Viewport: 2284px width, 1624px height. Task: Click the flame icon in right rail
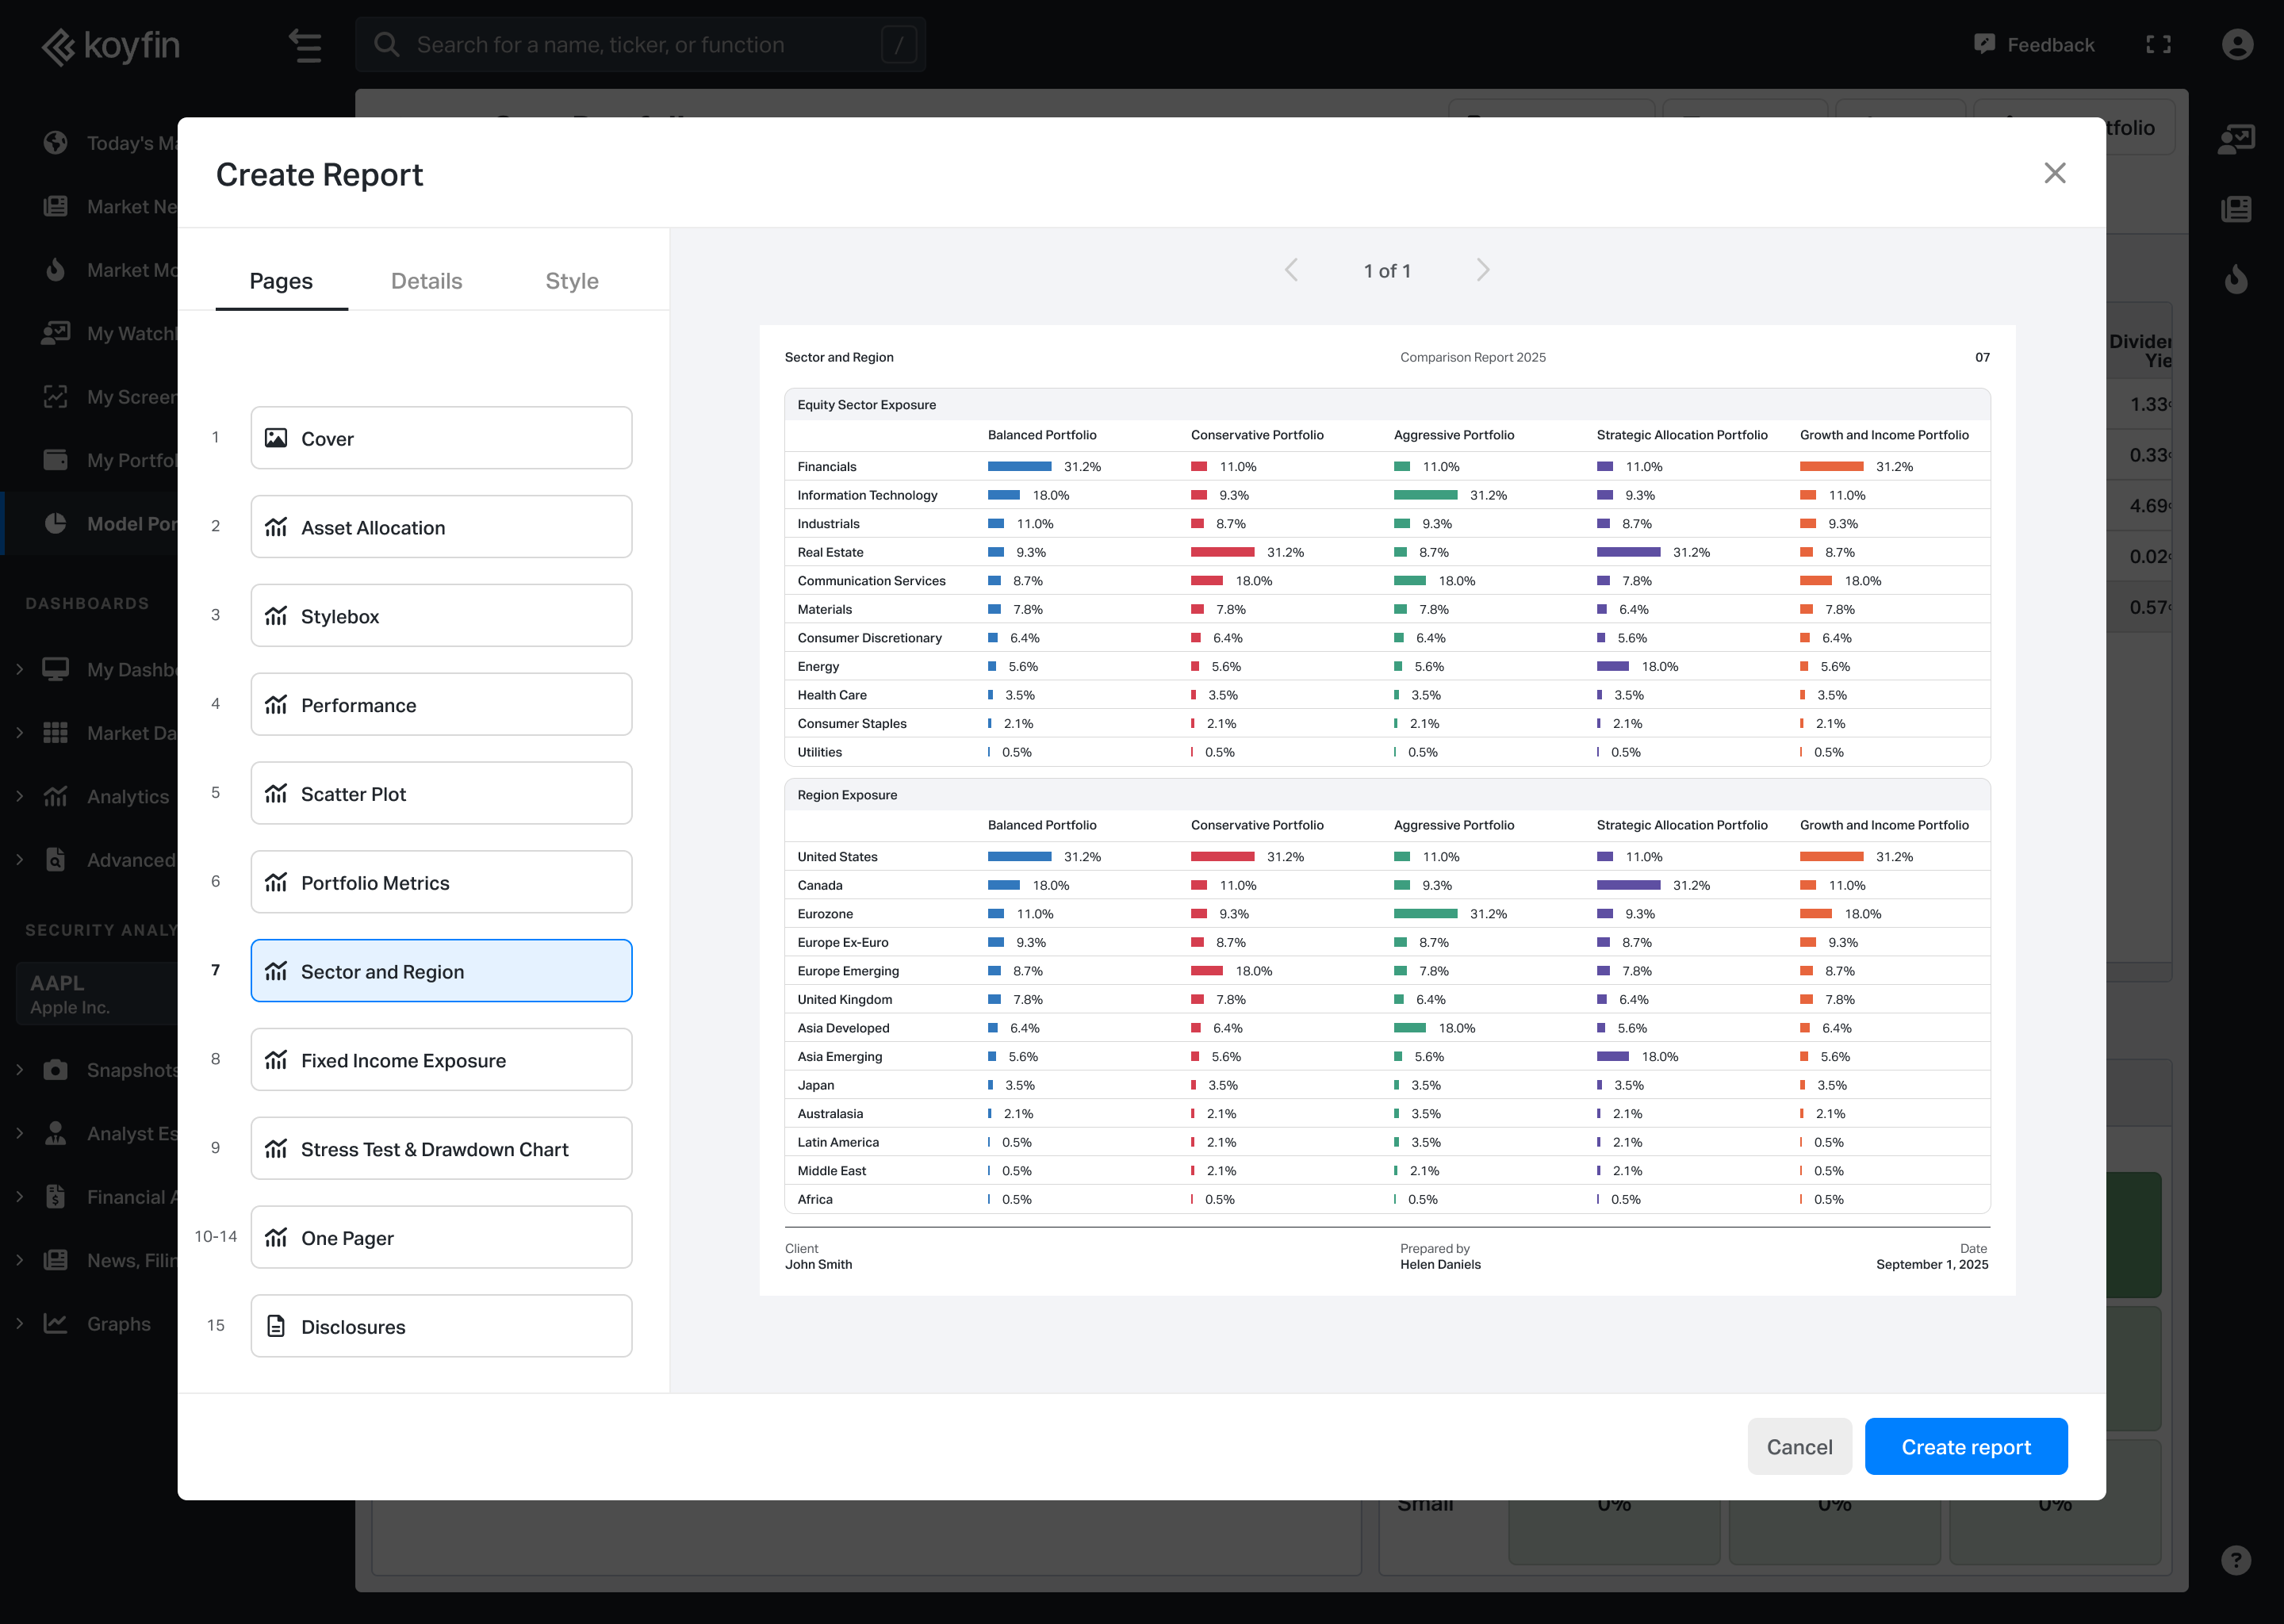pyautogui.click(x=2236, y=279)
